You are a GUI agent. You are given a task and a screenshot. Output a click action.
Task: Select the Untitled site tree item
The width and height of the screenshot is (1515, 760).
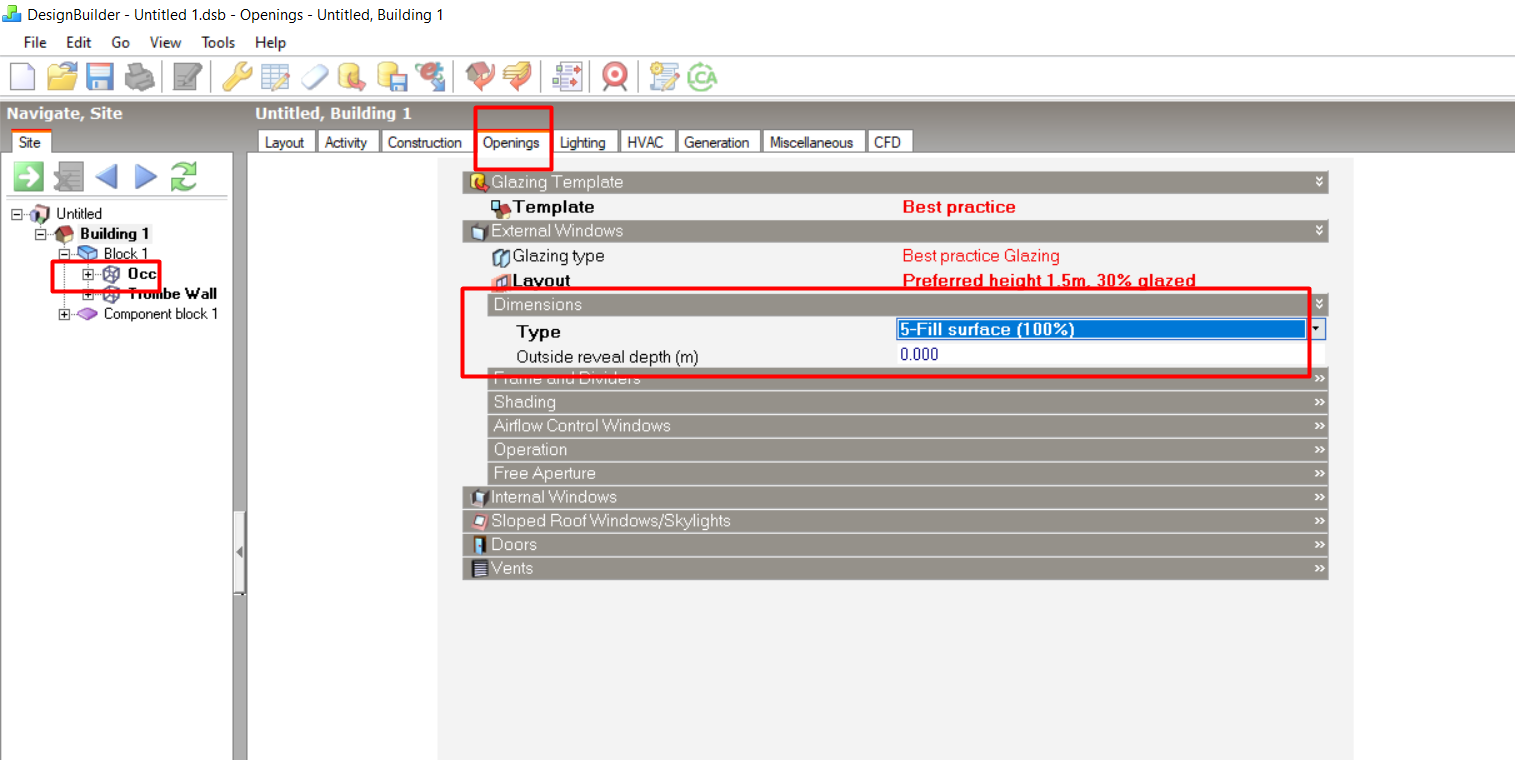78,214
